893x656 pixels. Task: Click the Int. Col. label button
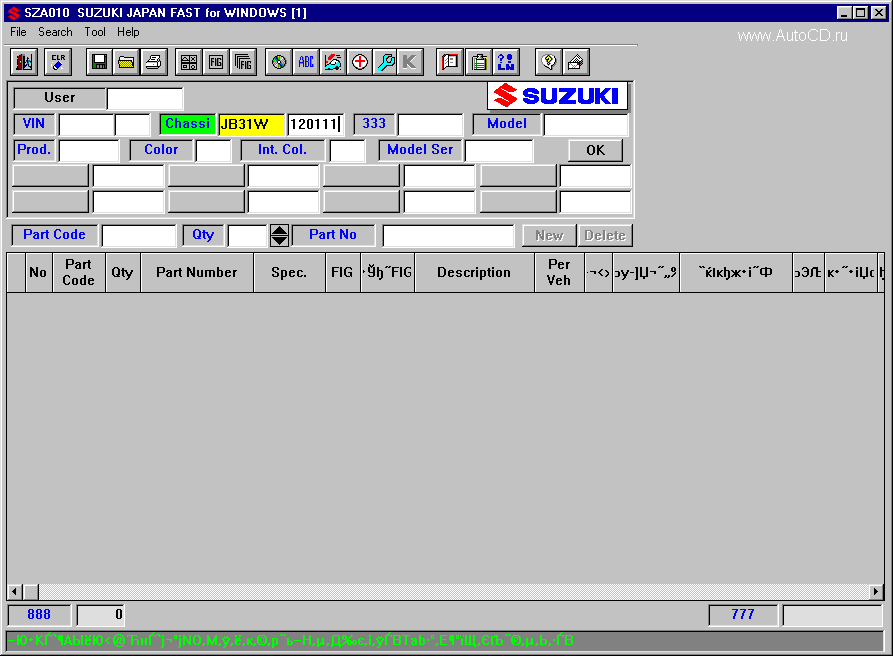pos(282,150)
